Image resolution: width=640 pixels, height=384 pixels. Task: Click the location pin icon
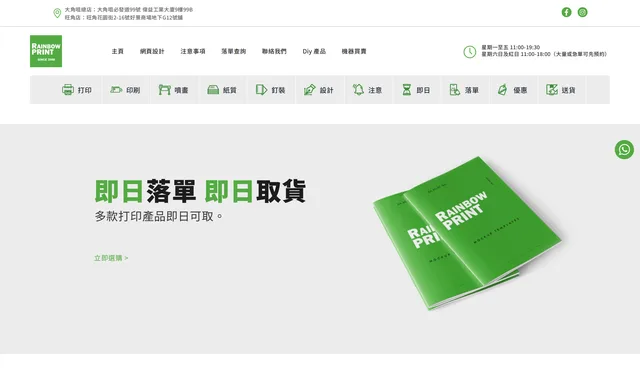coord(57,13)
